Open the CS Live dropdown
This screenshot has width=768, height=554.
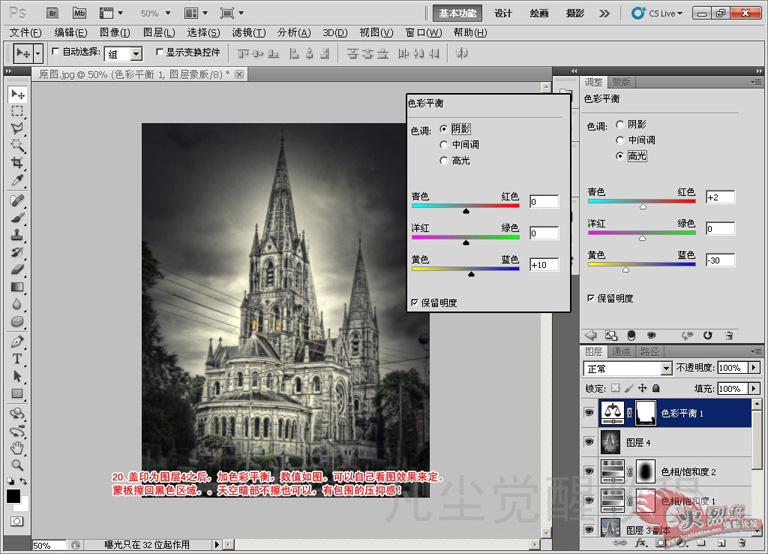pos(657,13)
